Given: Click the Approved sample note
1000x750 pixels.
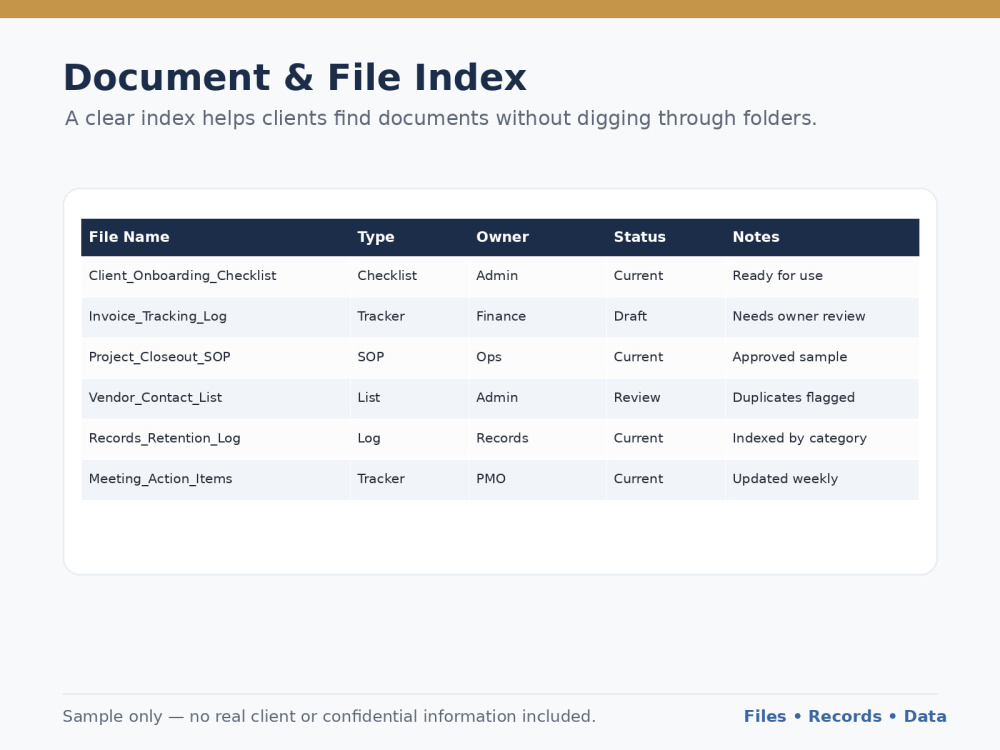Looking at the screenshot, I should point(790,357).
